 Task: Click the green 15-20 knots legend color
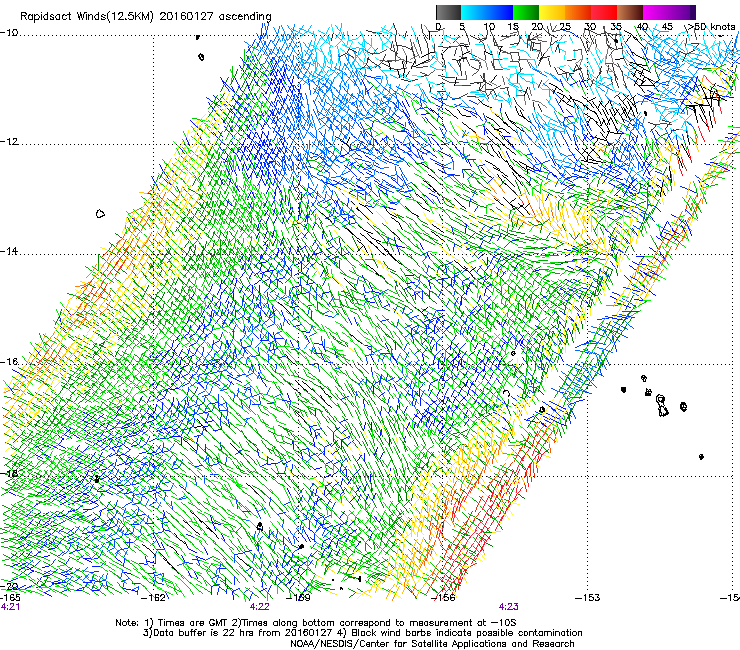(x=526, y=12)
